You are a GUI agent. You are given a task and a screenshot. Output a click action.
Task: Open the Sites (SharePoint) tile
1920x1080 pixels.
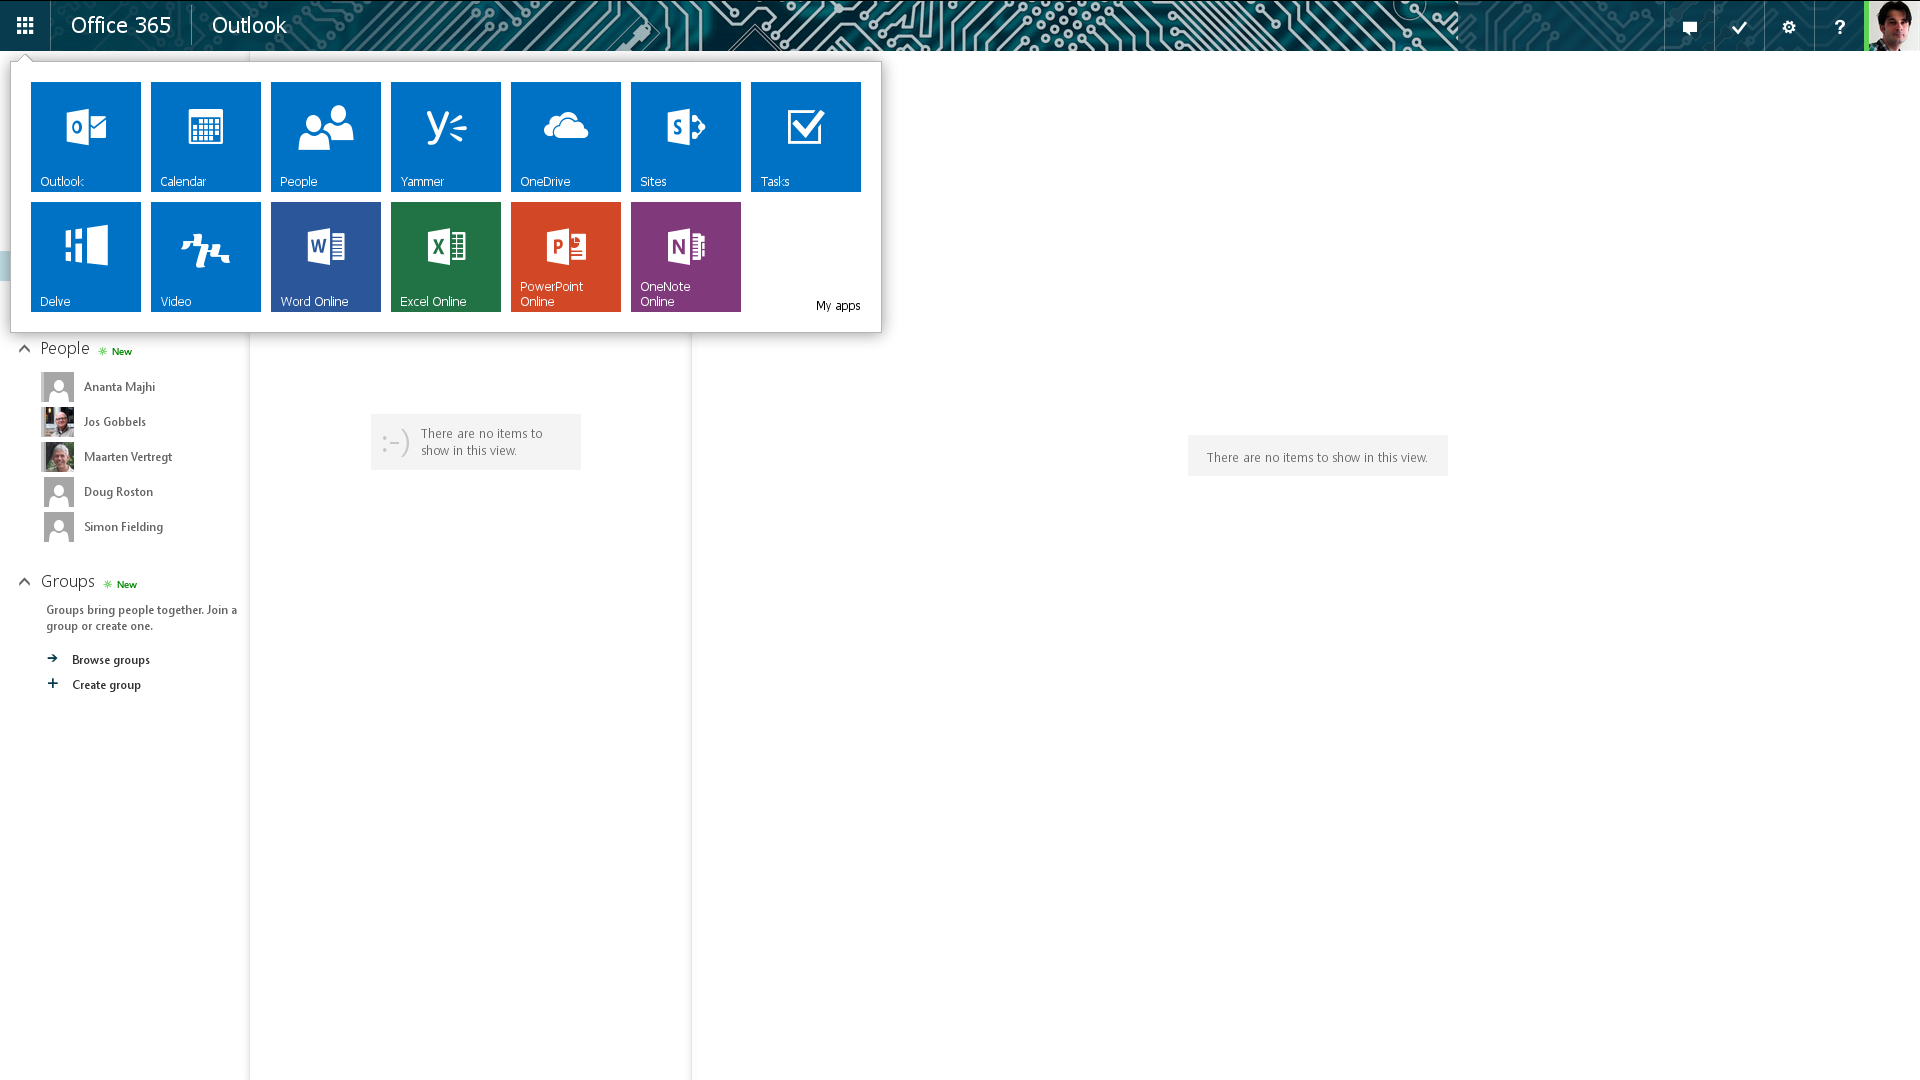(686, 137)
